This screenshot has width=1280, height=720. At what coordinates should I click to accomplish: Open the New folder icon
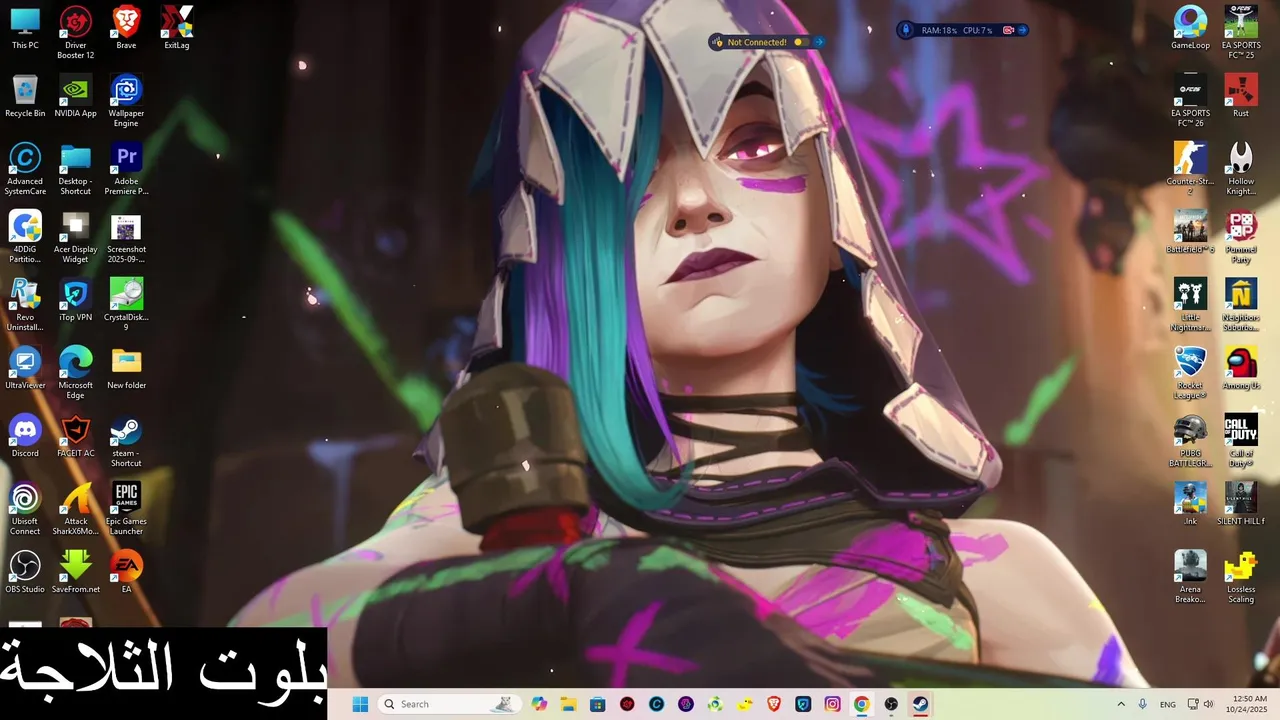126,369
